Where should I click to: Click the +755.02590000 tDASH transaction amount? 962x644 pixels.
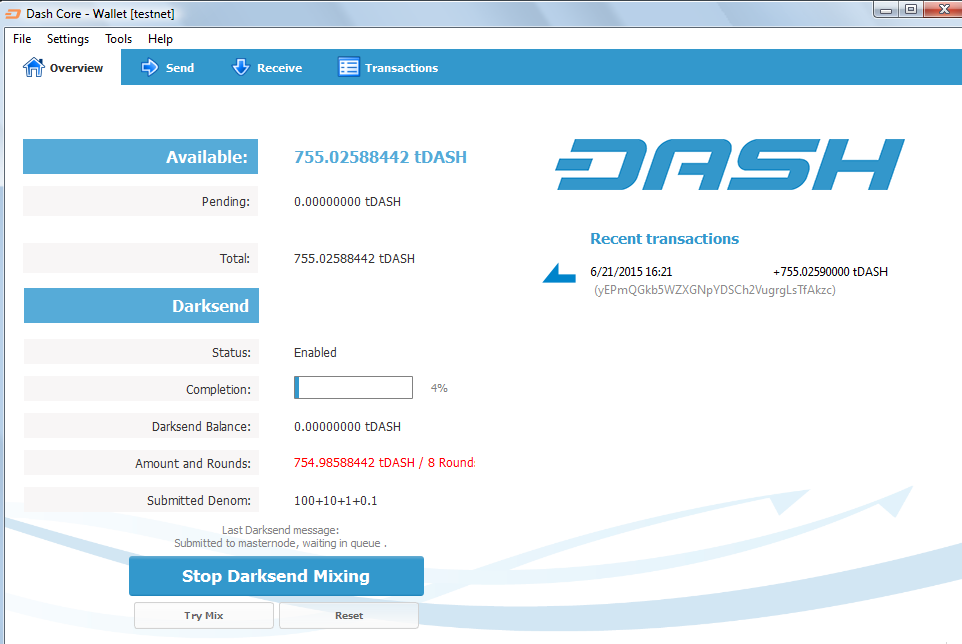(830, 272)
